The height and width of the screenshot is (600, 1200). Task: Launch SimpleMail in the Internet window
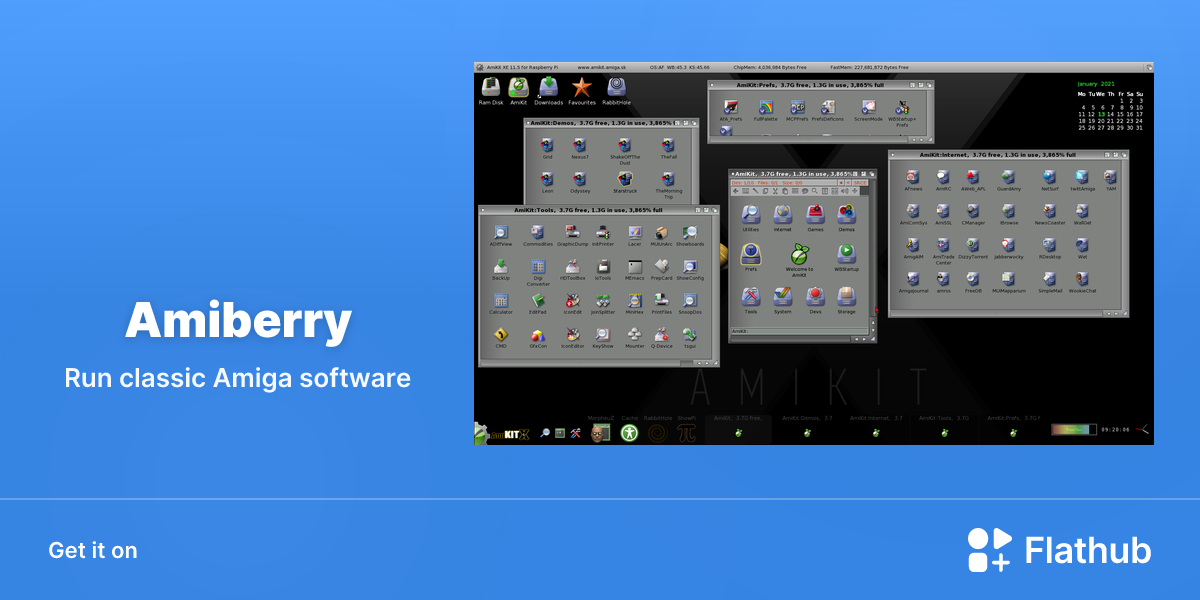pos(1050,281)
